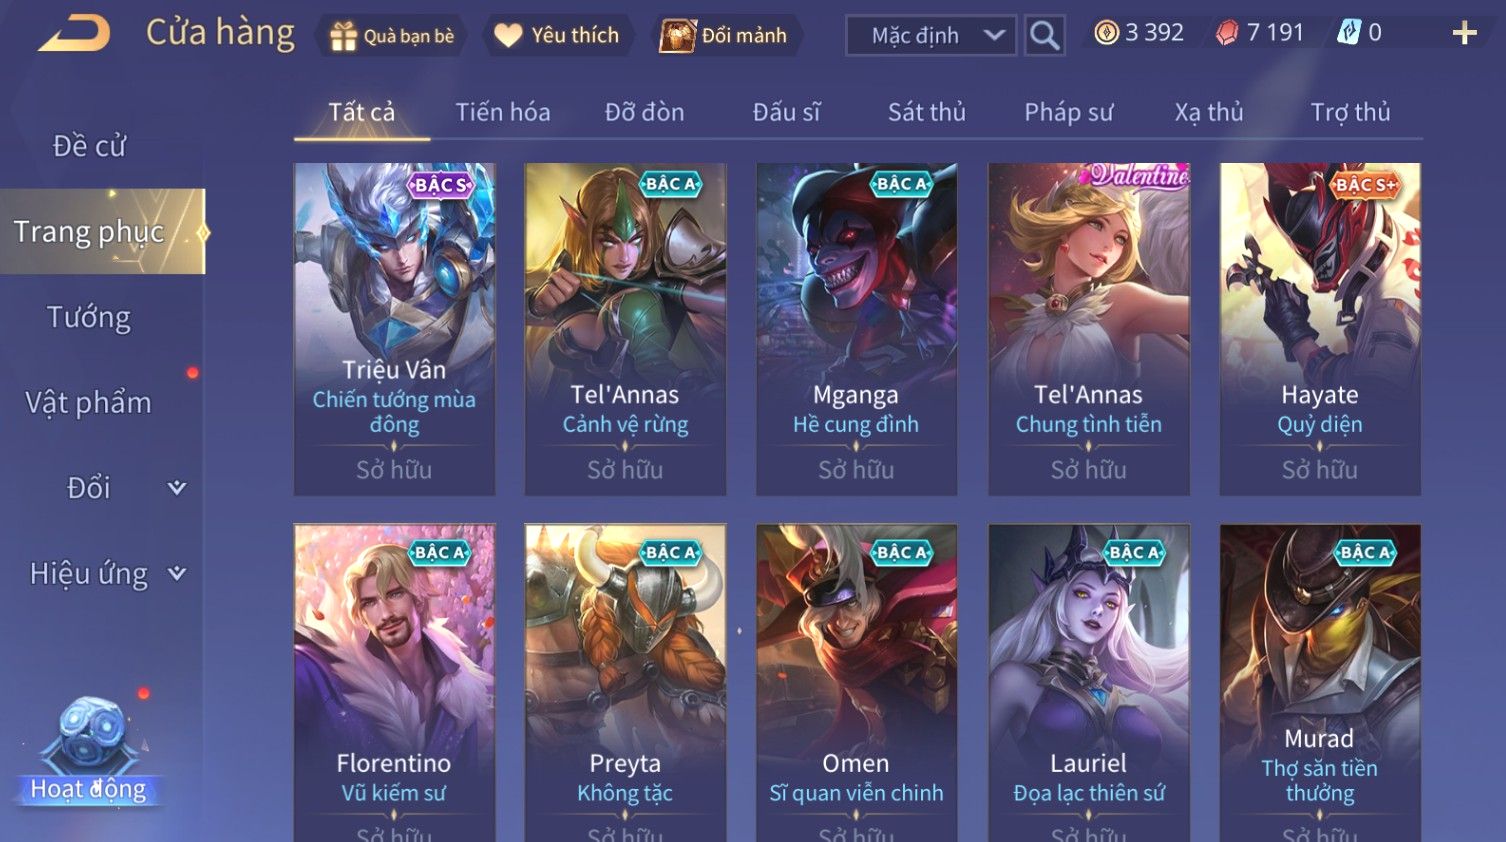Click the blue voucher currency icon

1349,33
